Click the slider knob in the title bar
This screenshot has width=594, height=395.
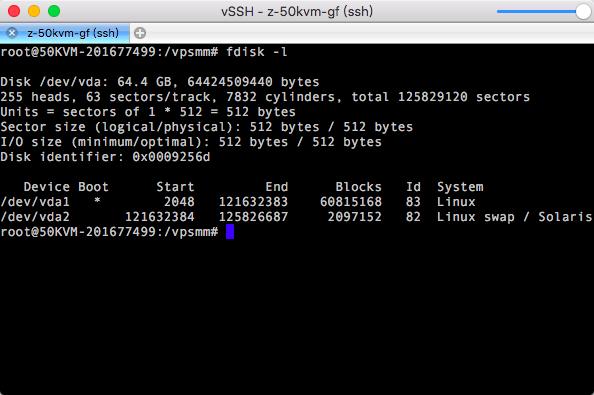(x=583, y=12)
